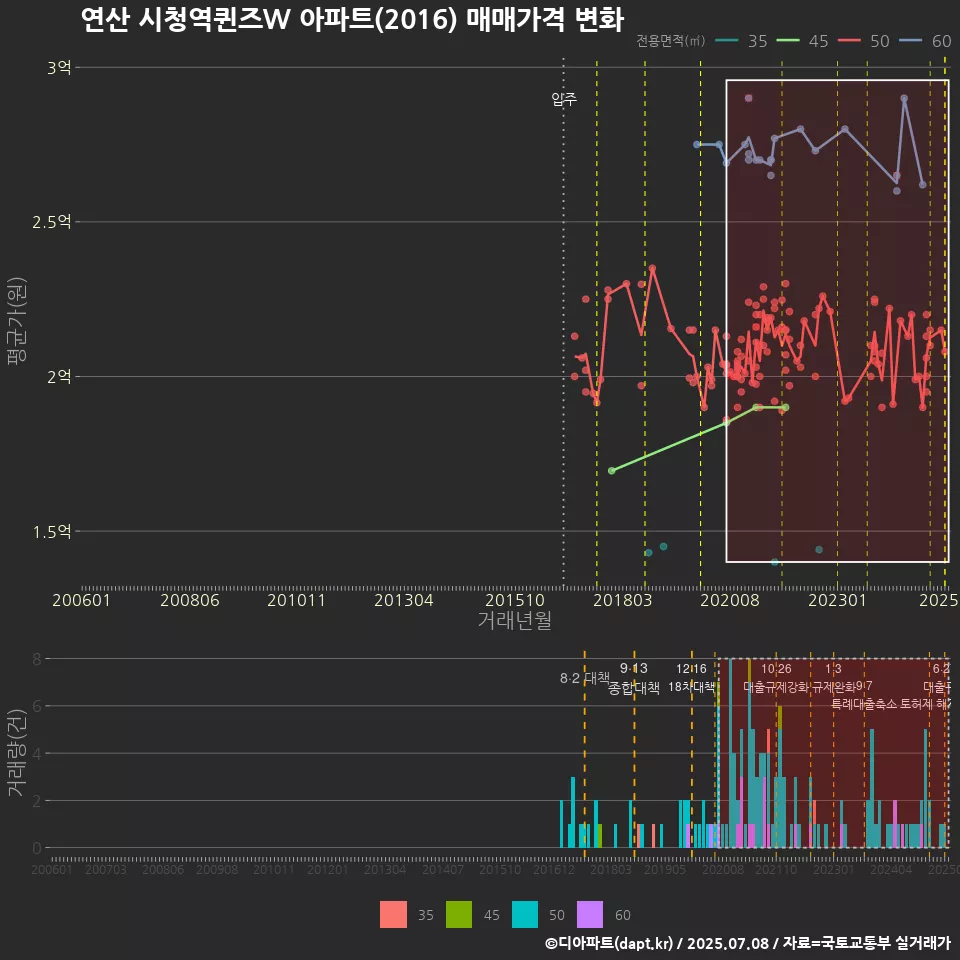Click the '202301' tick on price chart axis

coord(838,600)
